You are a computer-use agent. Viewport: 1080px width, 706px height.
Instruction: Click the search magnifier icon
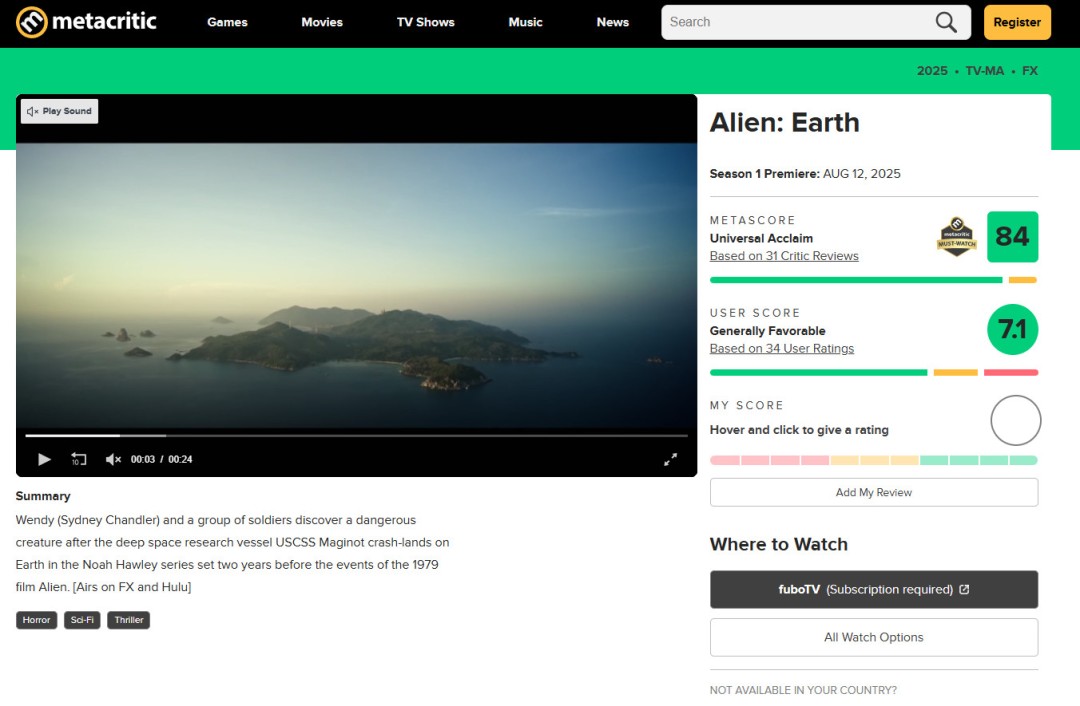click(946, 22)
